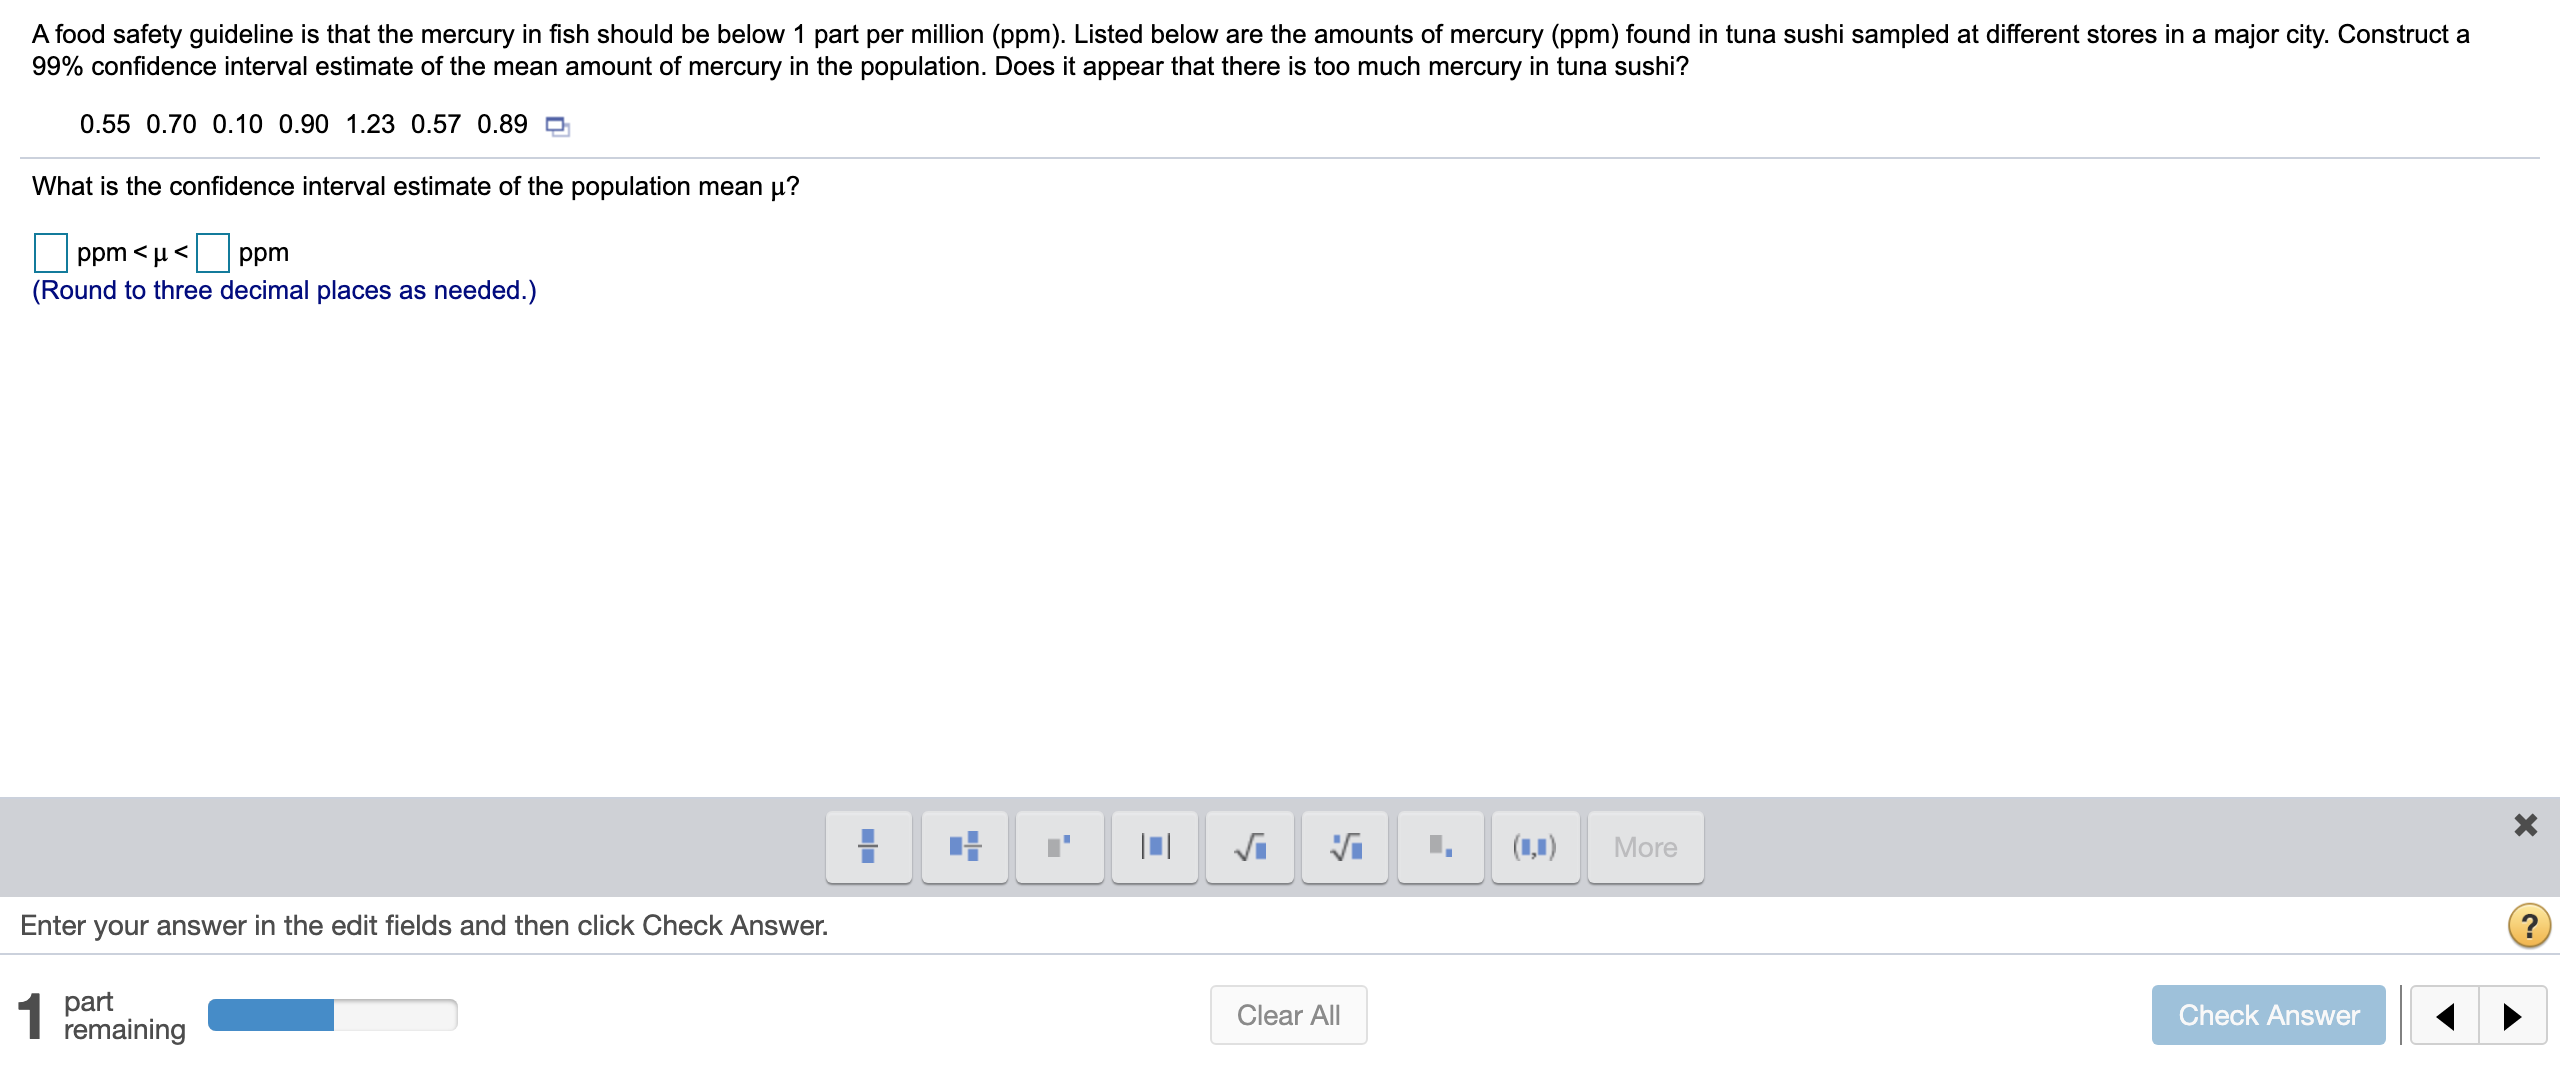Image resolution: width=2560 pixels, height=1075 pixels.
Task: Click the forward navigation arrow
Action: [x=2513, y=1014]
